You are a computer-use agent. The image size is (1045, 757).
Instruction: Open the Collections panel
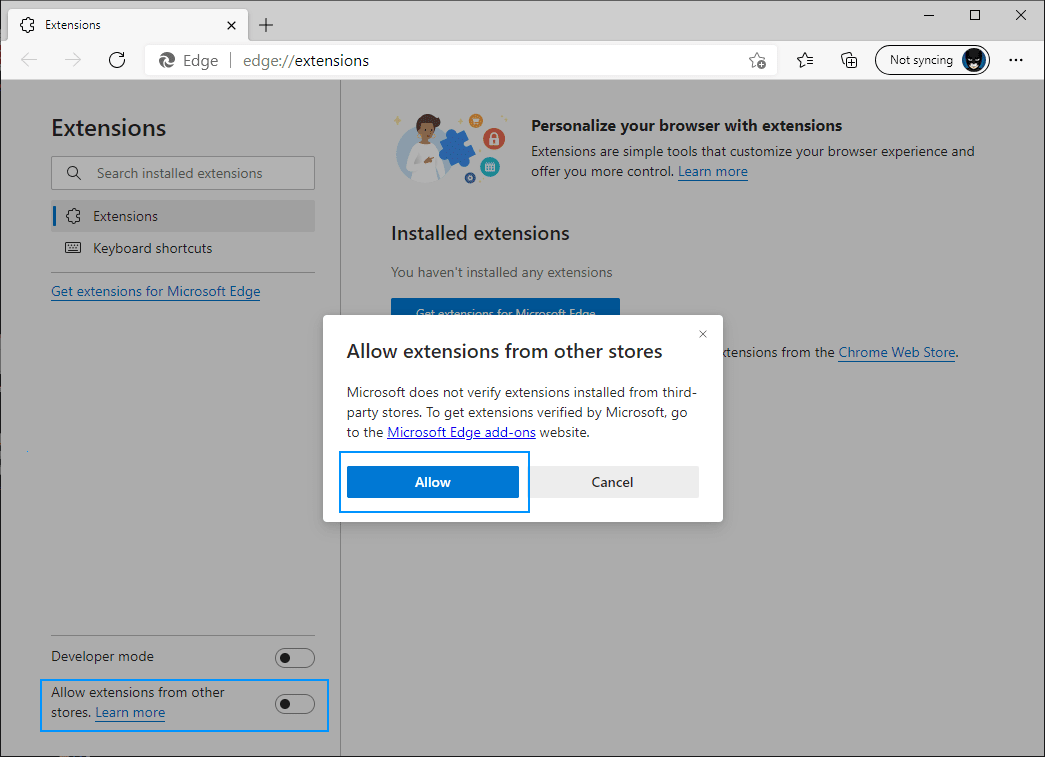pos(849,60)
